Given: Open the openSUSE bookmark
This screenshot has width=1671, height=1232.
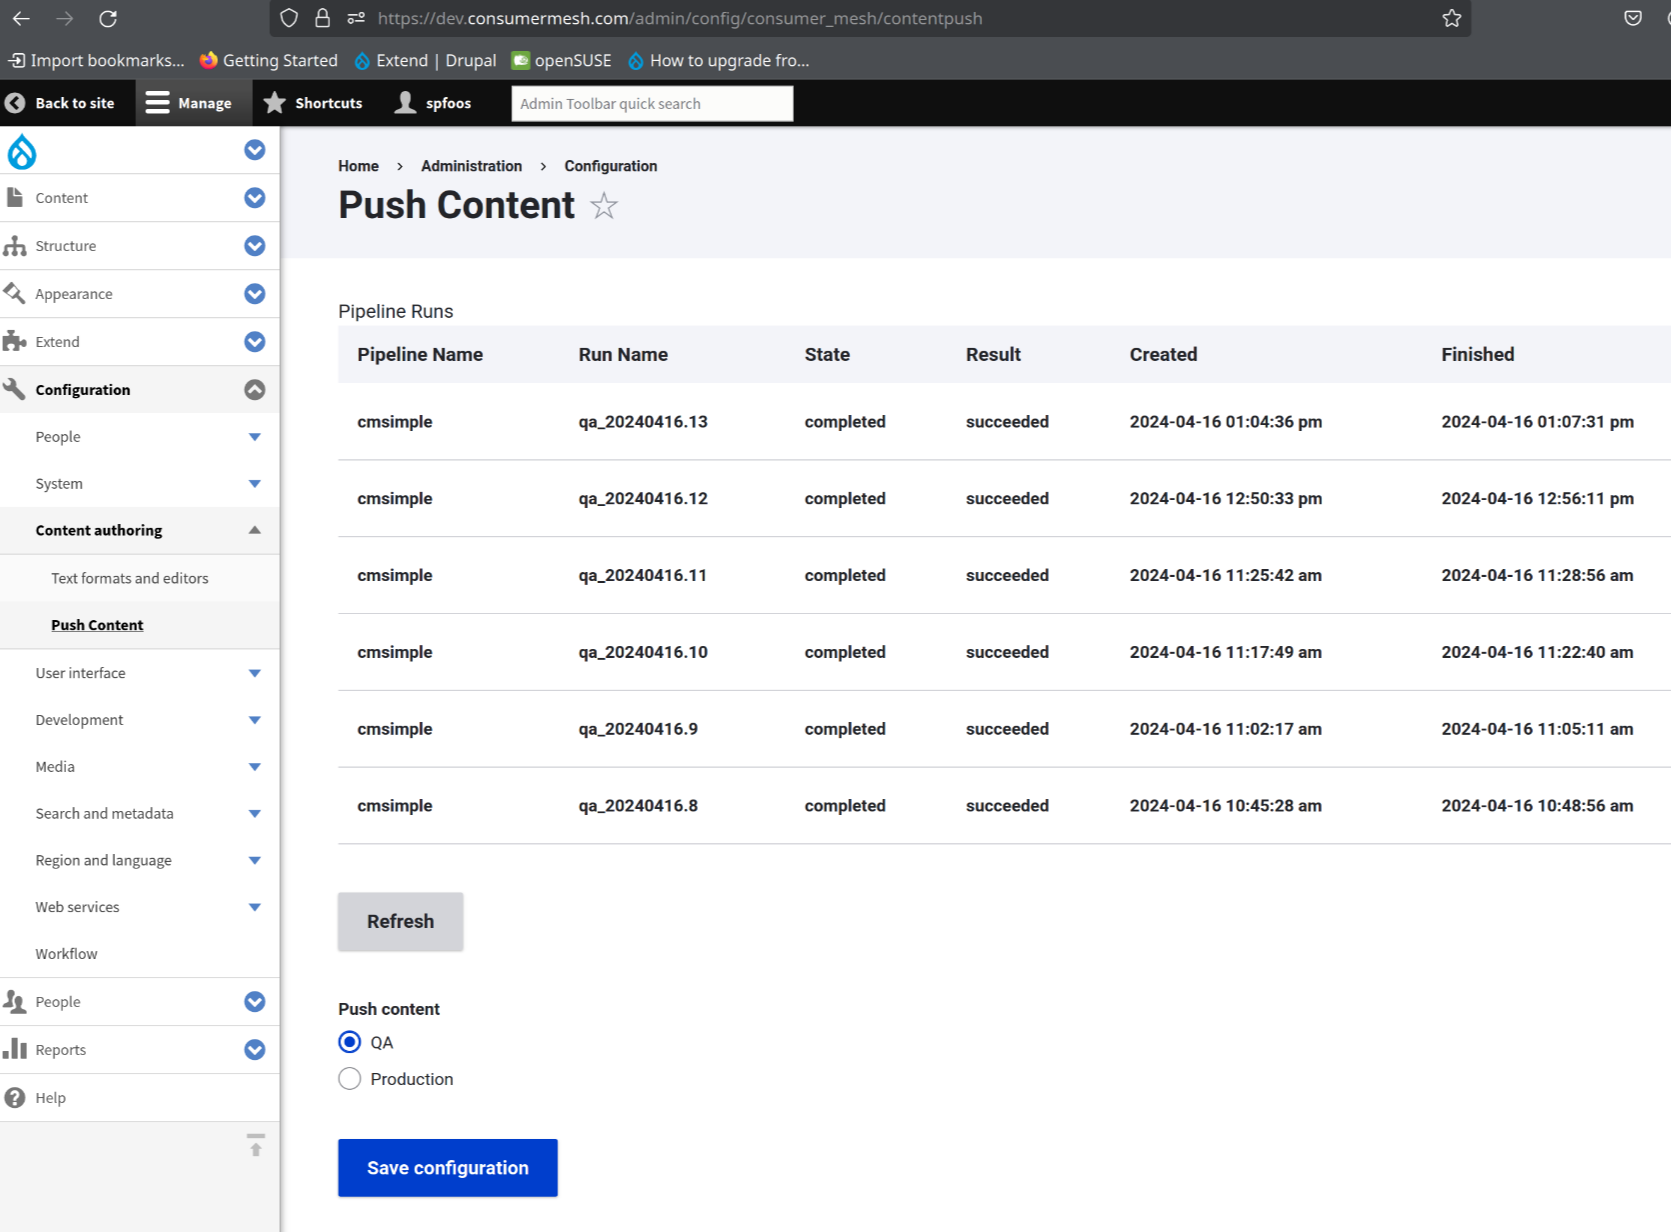Looking at the screenshot, I should pyautogui.click(x=561, y=60).
